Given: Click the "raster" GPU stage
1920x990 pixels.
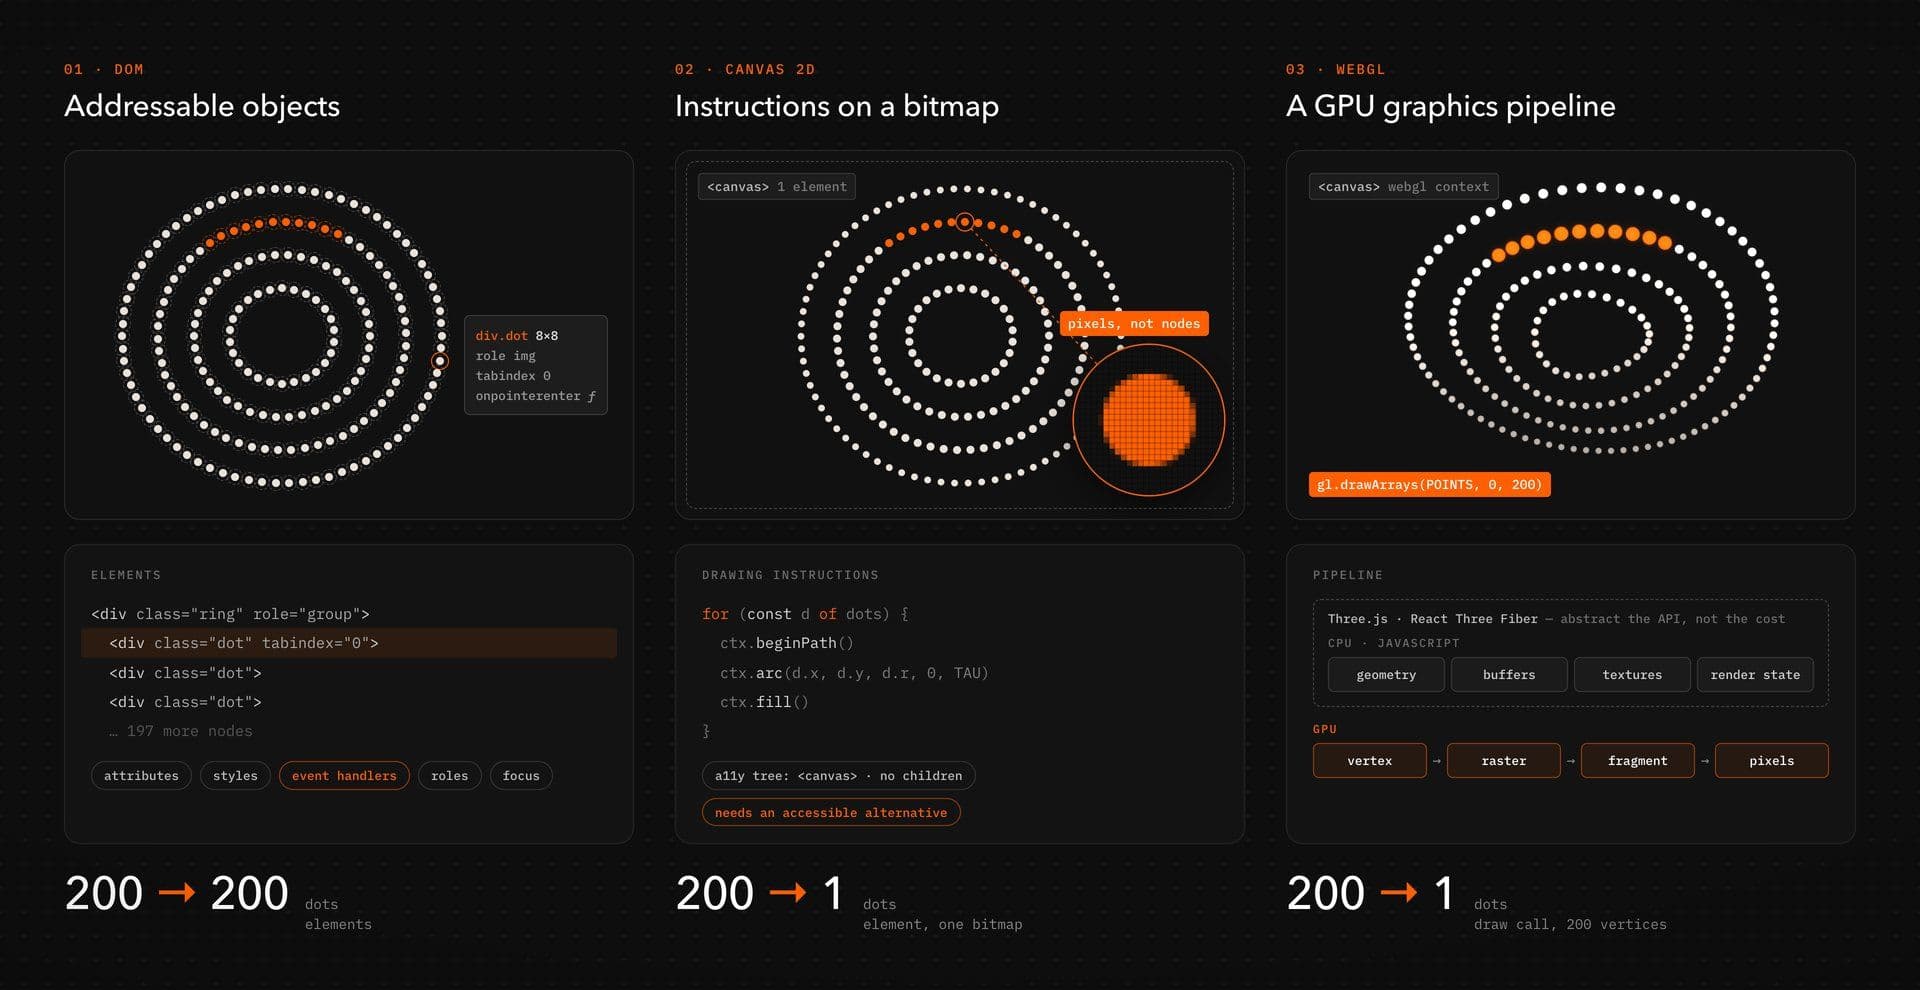Looking at the screenshot, I should [x=1504, y=761].
